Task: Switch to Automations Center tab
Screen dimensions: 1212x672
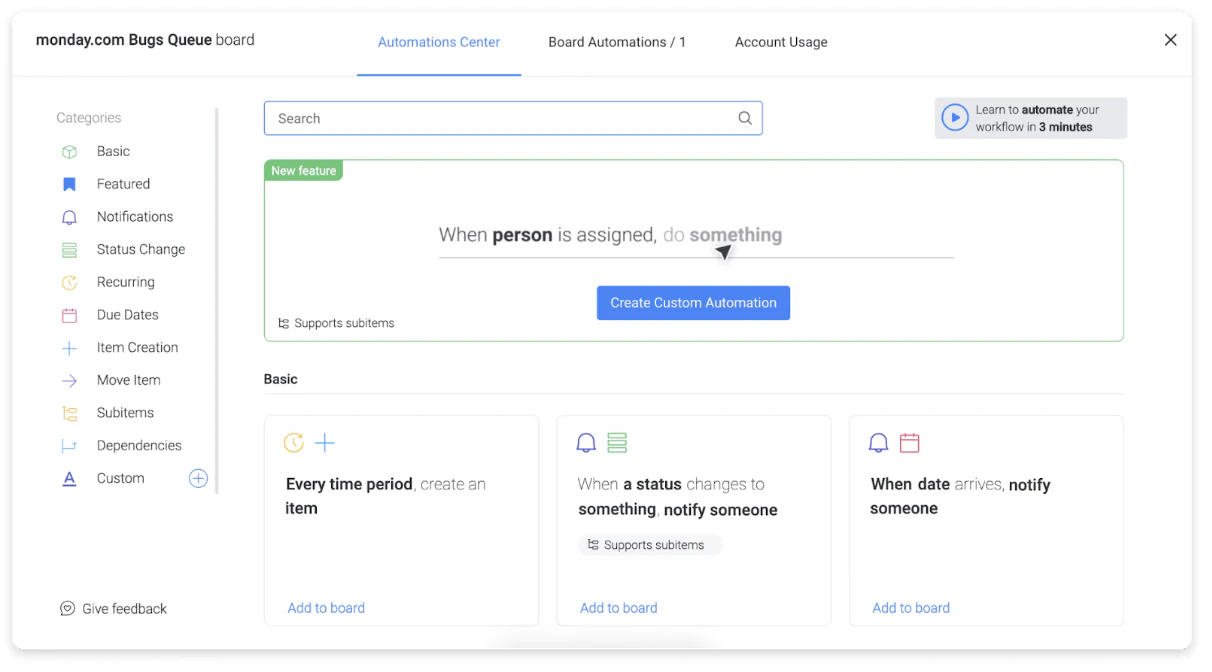Action: coord(439,42)
